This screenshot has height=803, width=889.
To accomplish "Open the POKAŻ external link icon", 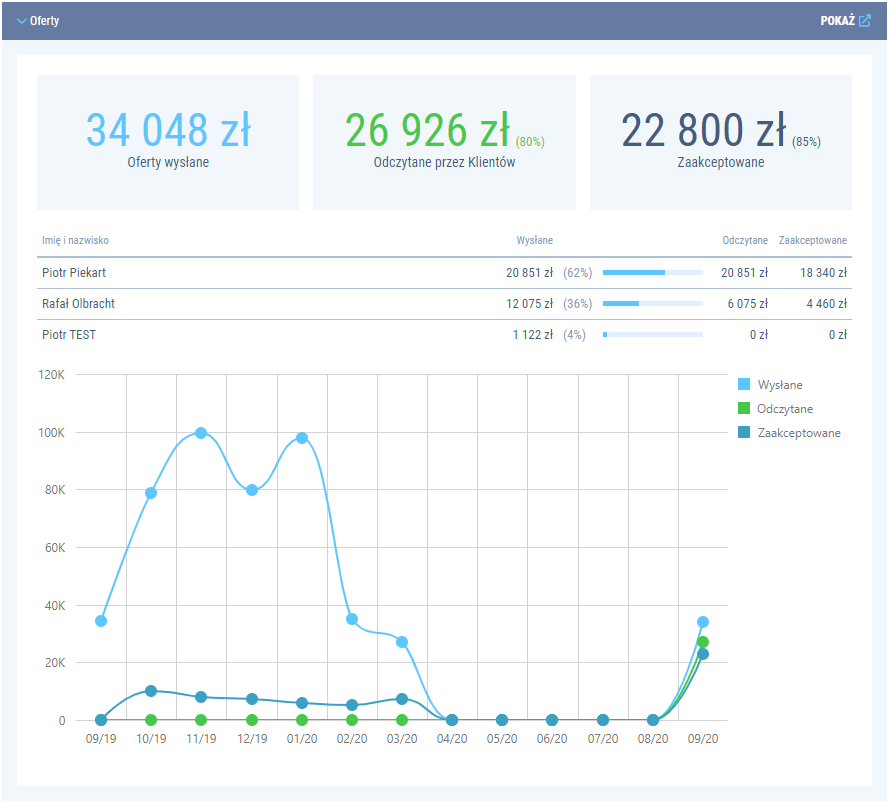I will 865,20.
